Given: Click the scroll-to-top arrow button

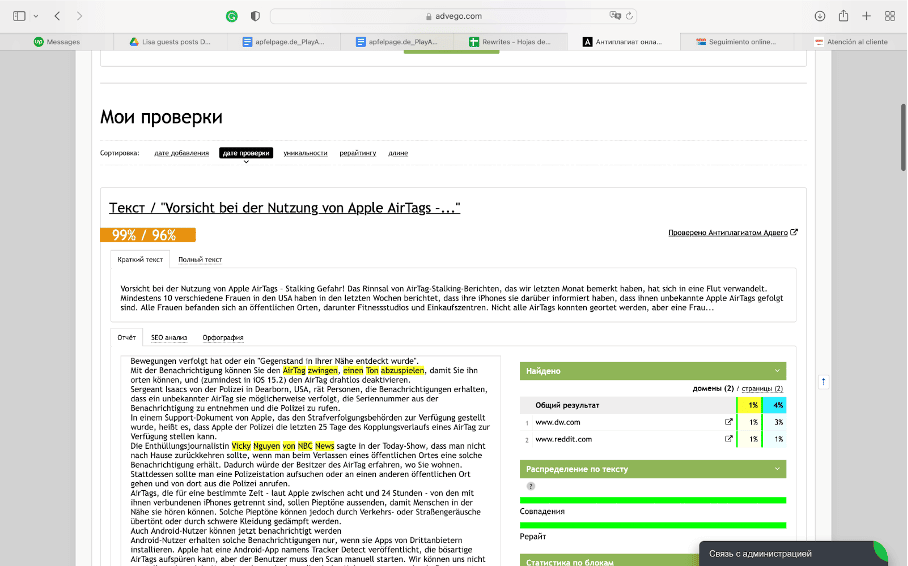Looking at the screenshot, I should [x=823, y=381].
